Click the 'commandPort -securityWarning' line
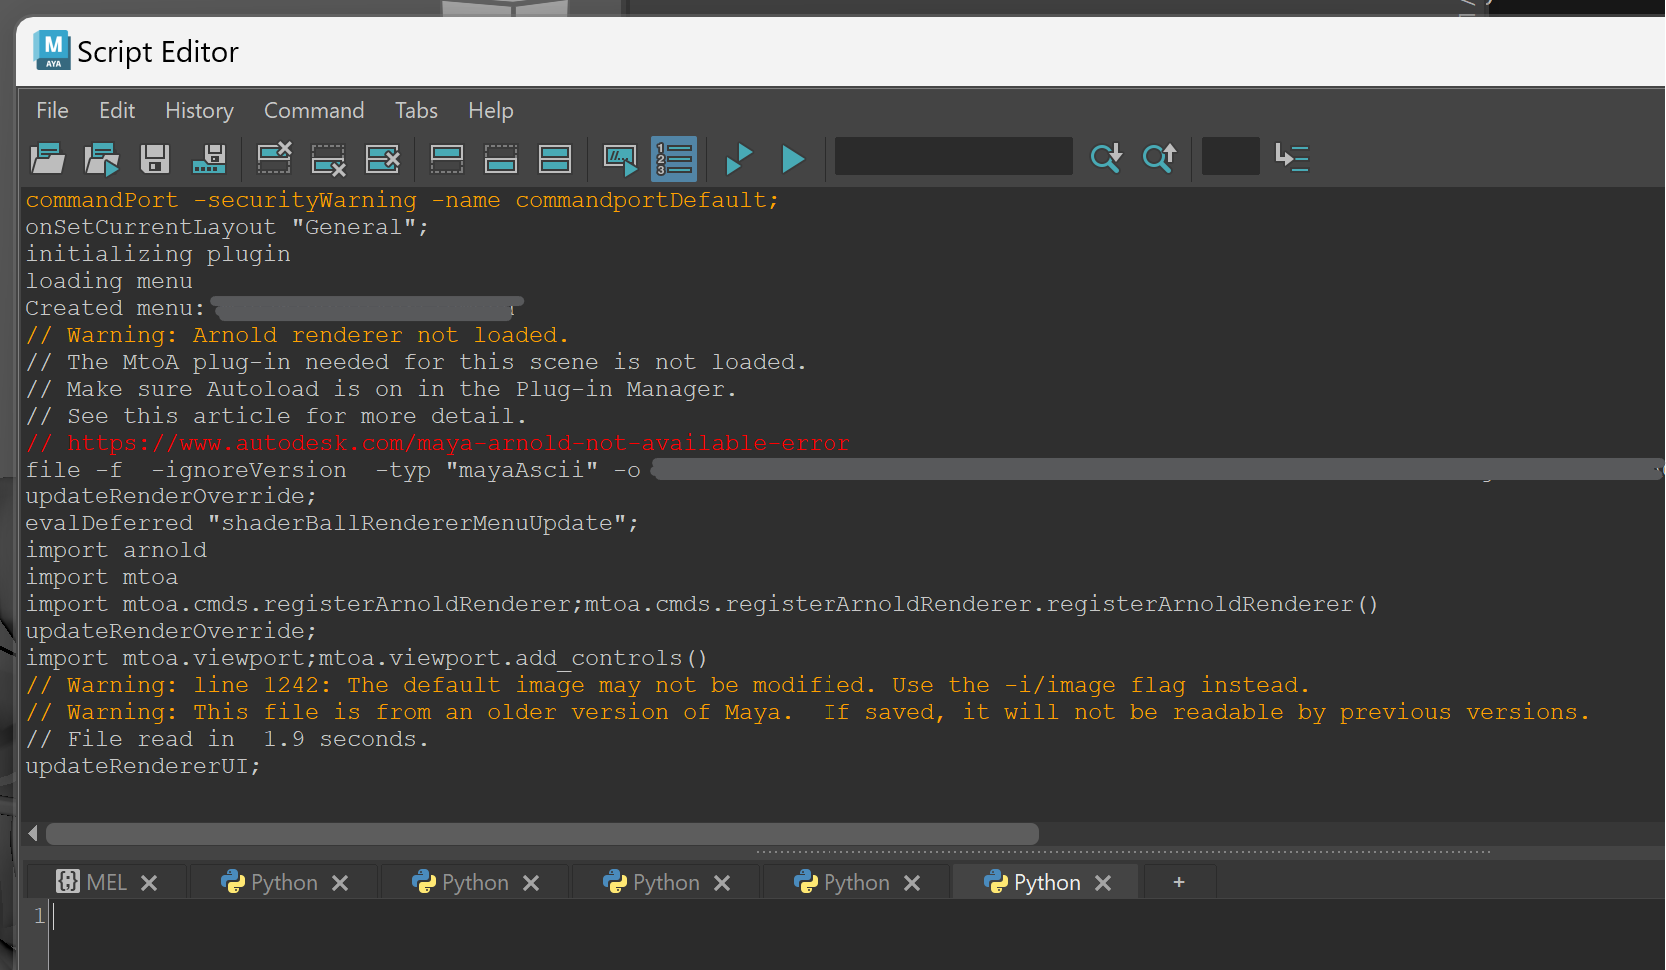The width and height of the screenshot is (1666, 970). 402,200
